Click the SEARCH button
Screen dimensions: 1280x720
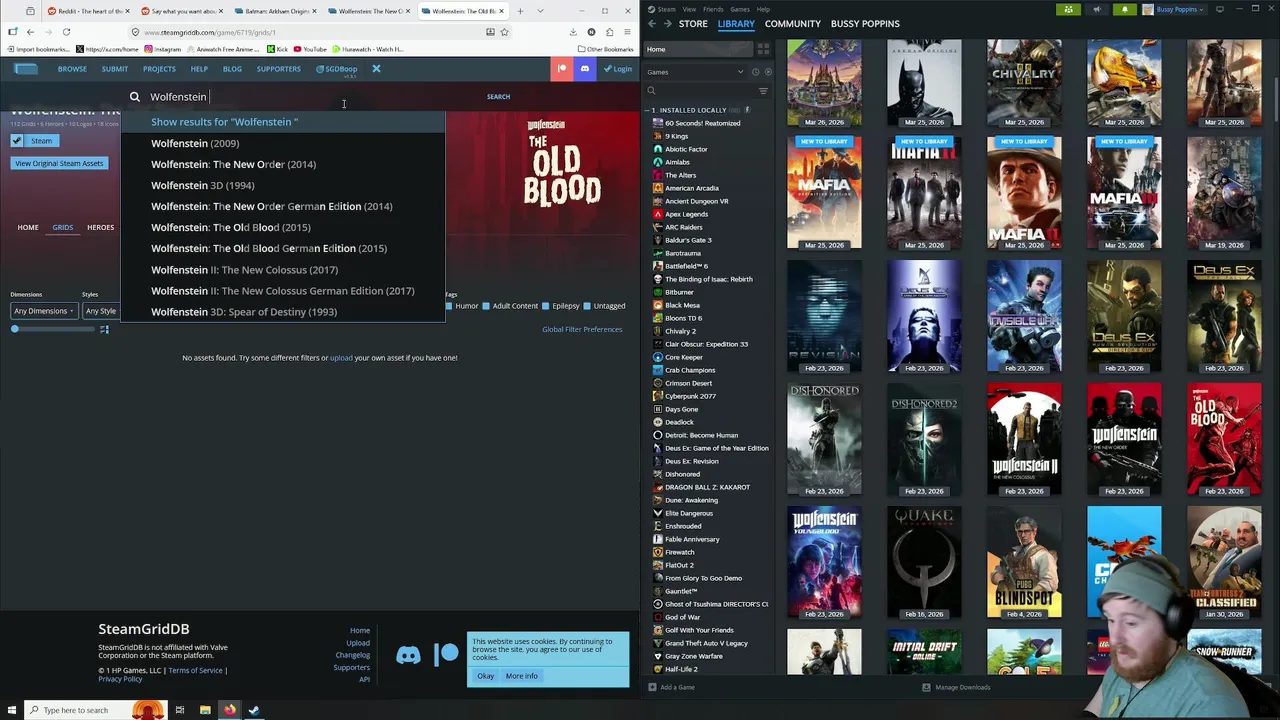point(498,97)
